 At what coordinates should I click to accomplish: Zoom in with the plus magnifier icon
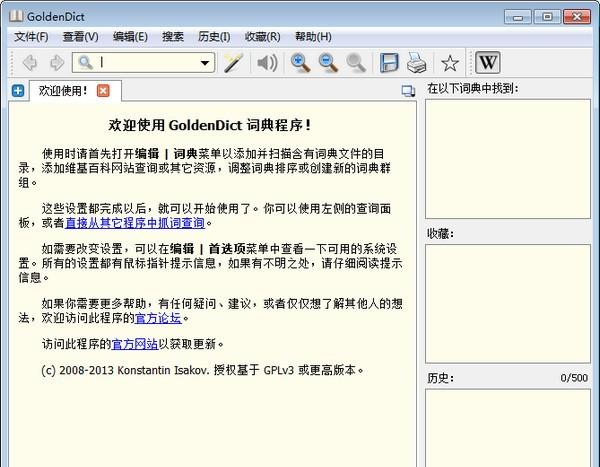(300, 63)
